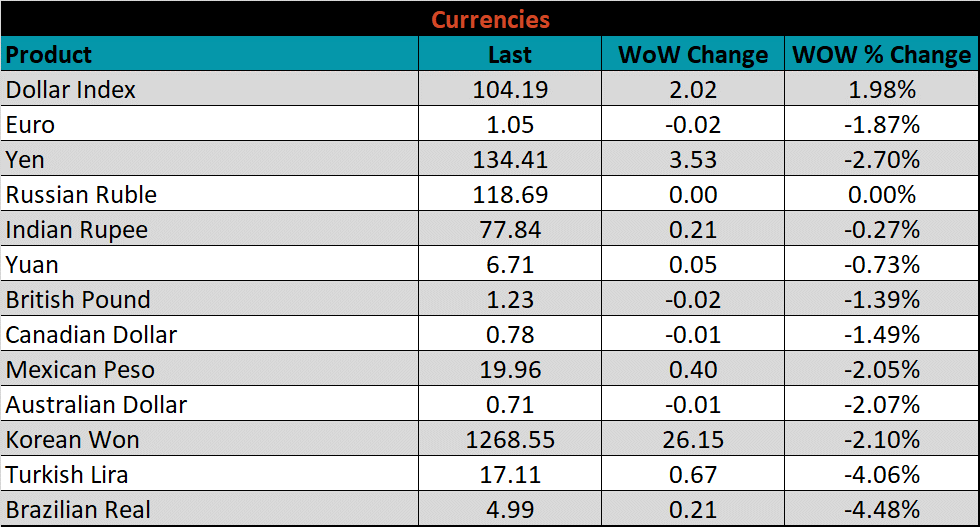
Task: Select the Brazilian Real row label
Action: pos(78,509)
